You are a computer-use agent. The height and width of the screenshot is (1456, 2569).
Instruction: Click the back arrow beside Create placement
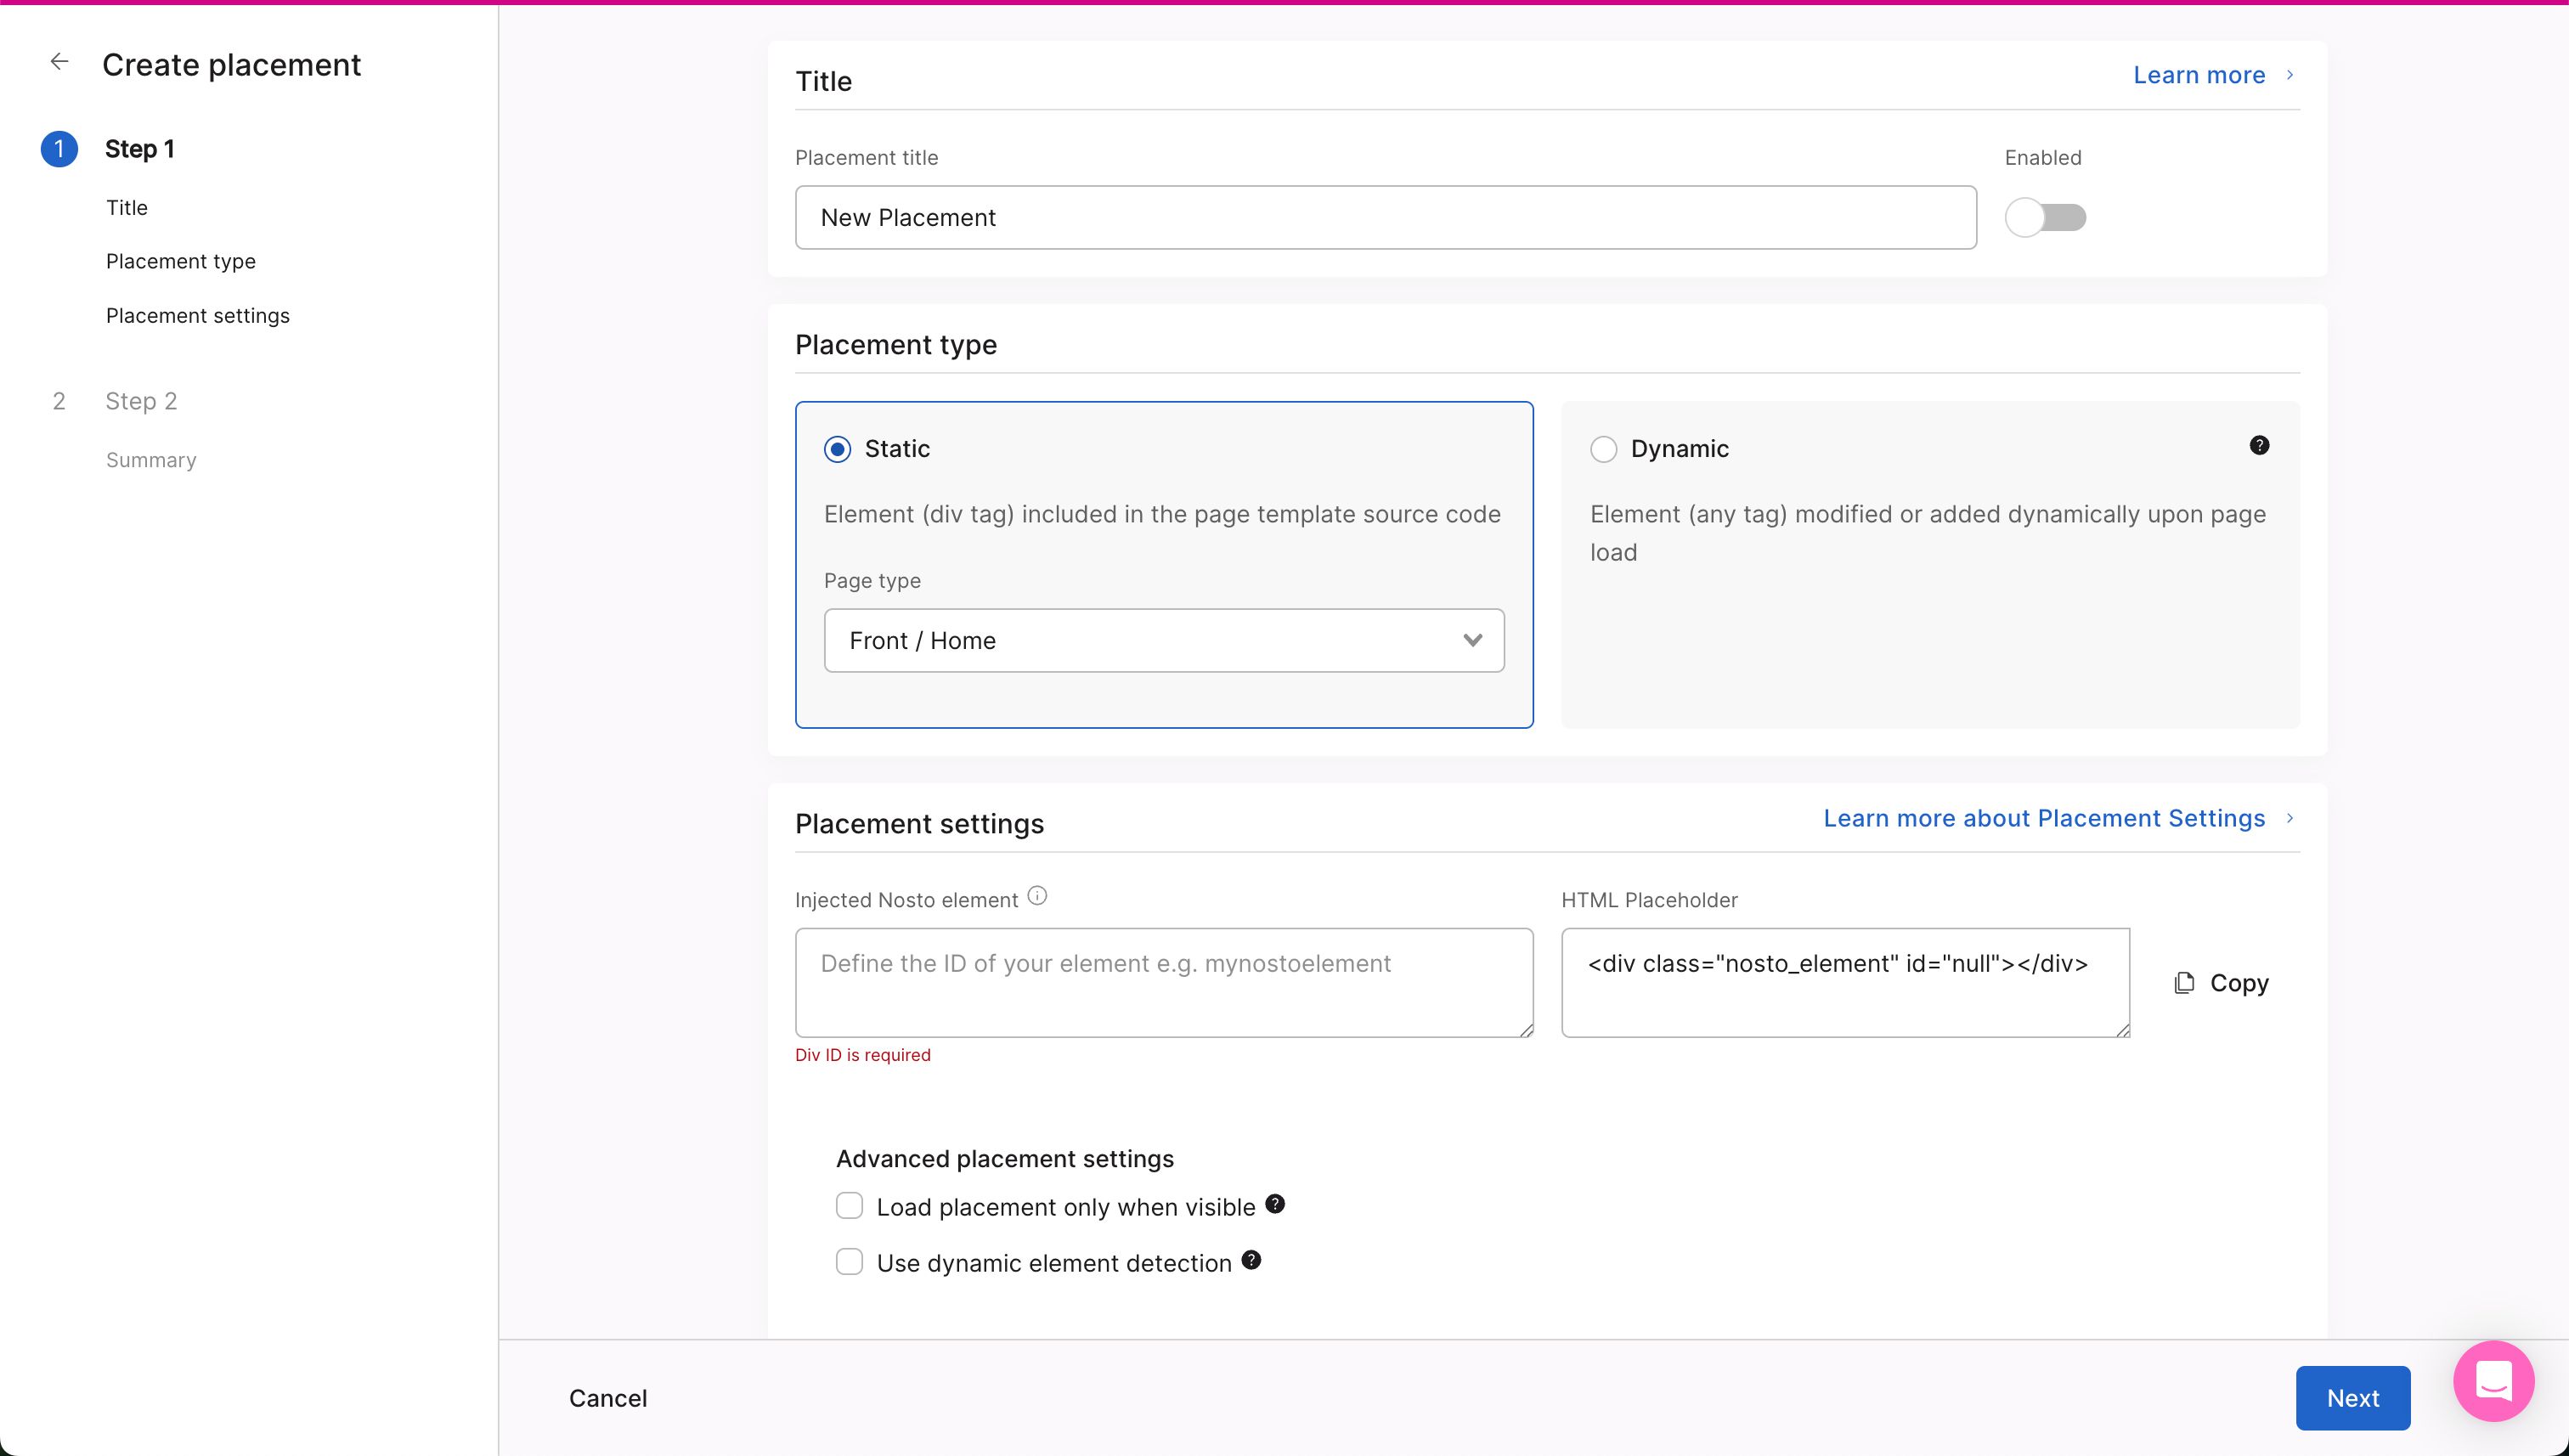coord(59,62)
